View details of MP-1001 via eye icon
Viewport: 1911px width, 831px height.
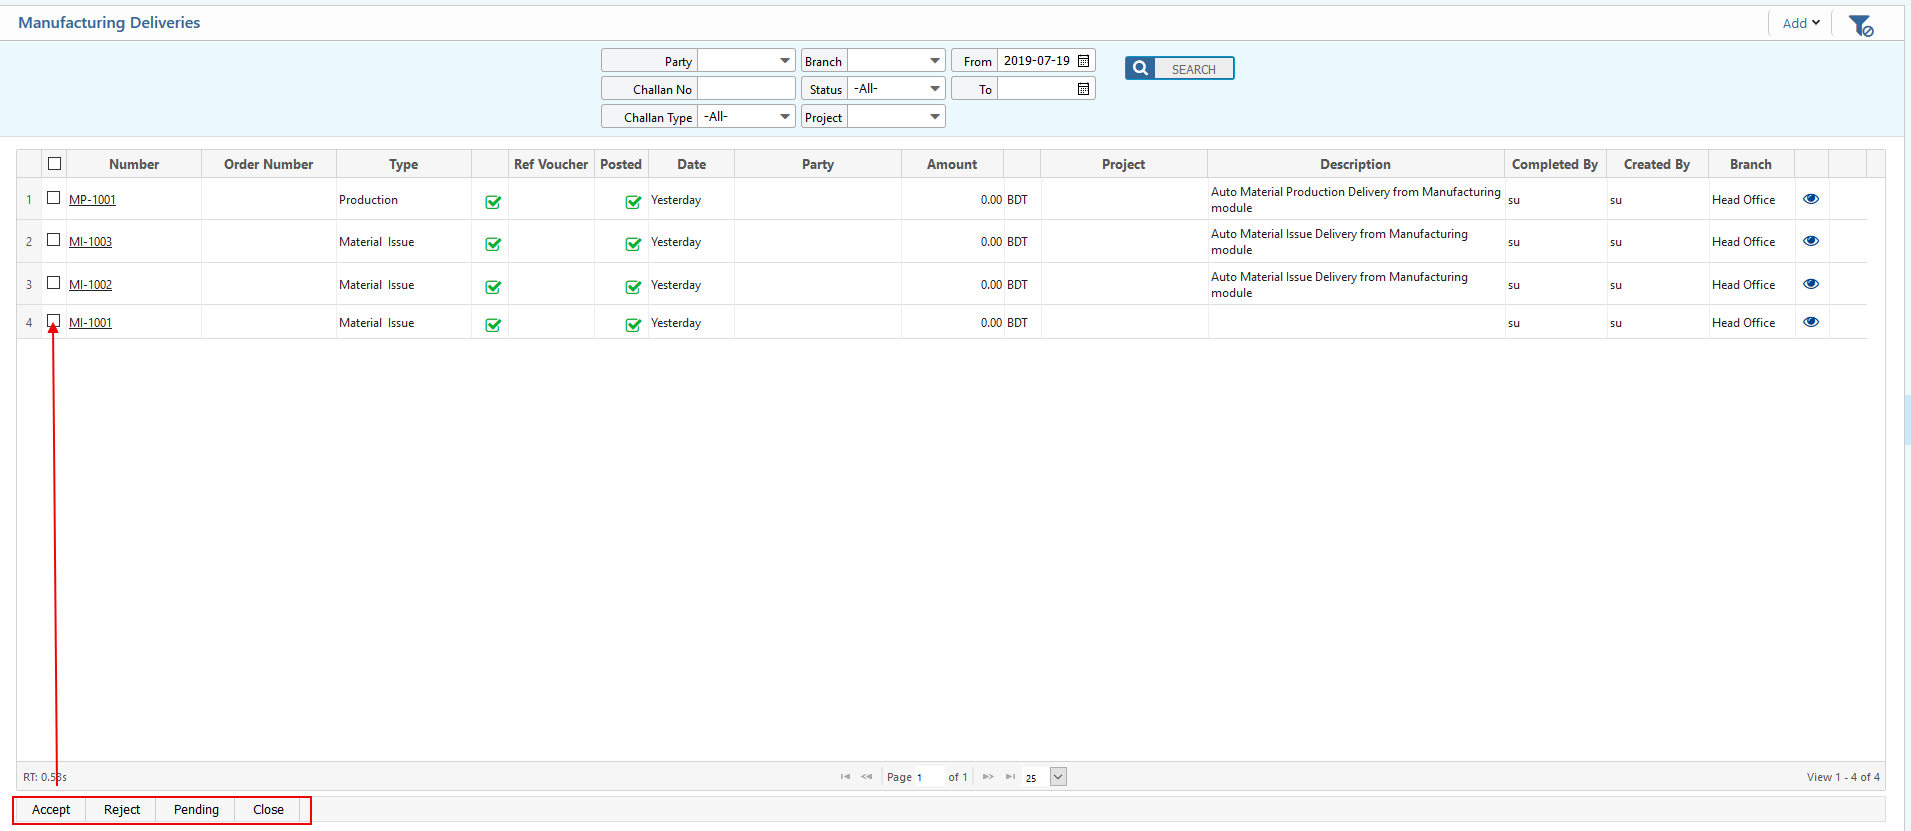click(x=1810, y=199)
